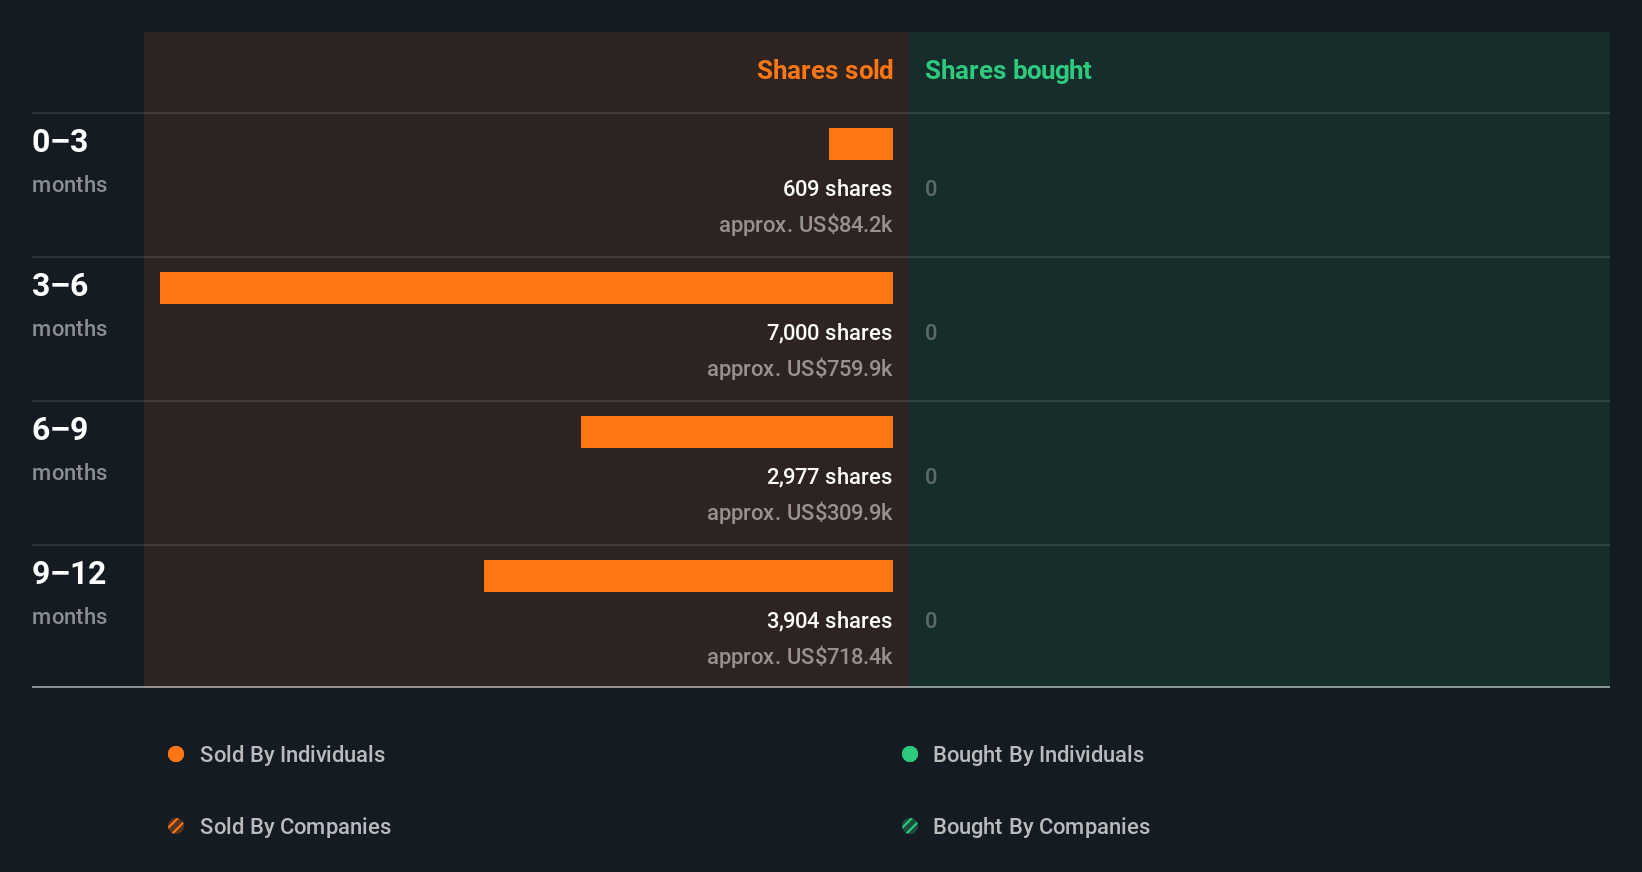Click the approx. US$718.4k value text
The height and width of the screenshot is (872, 1642).
tap(799, 656)
